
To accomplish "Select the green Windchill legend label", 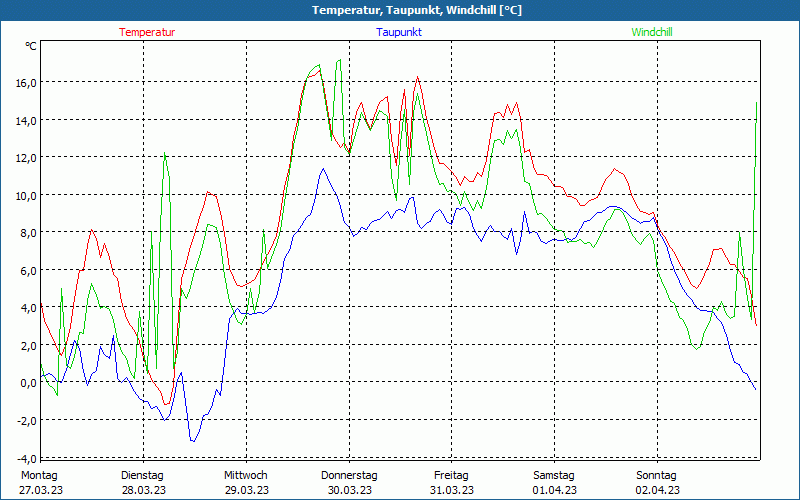I will tap(652, 32).
